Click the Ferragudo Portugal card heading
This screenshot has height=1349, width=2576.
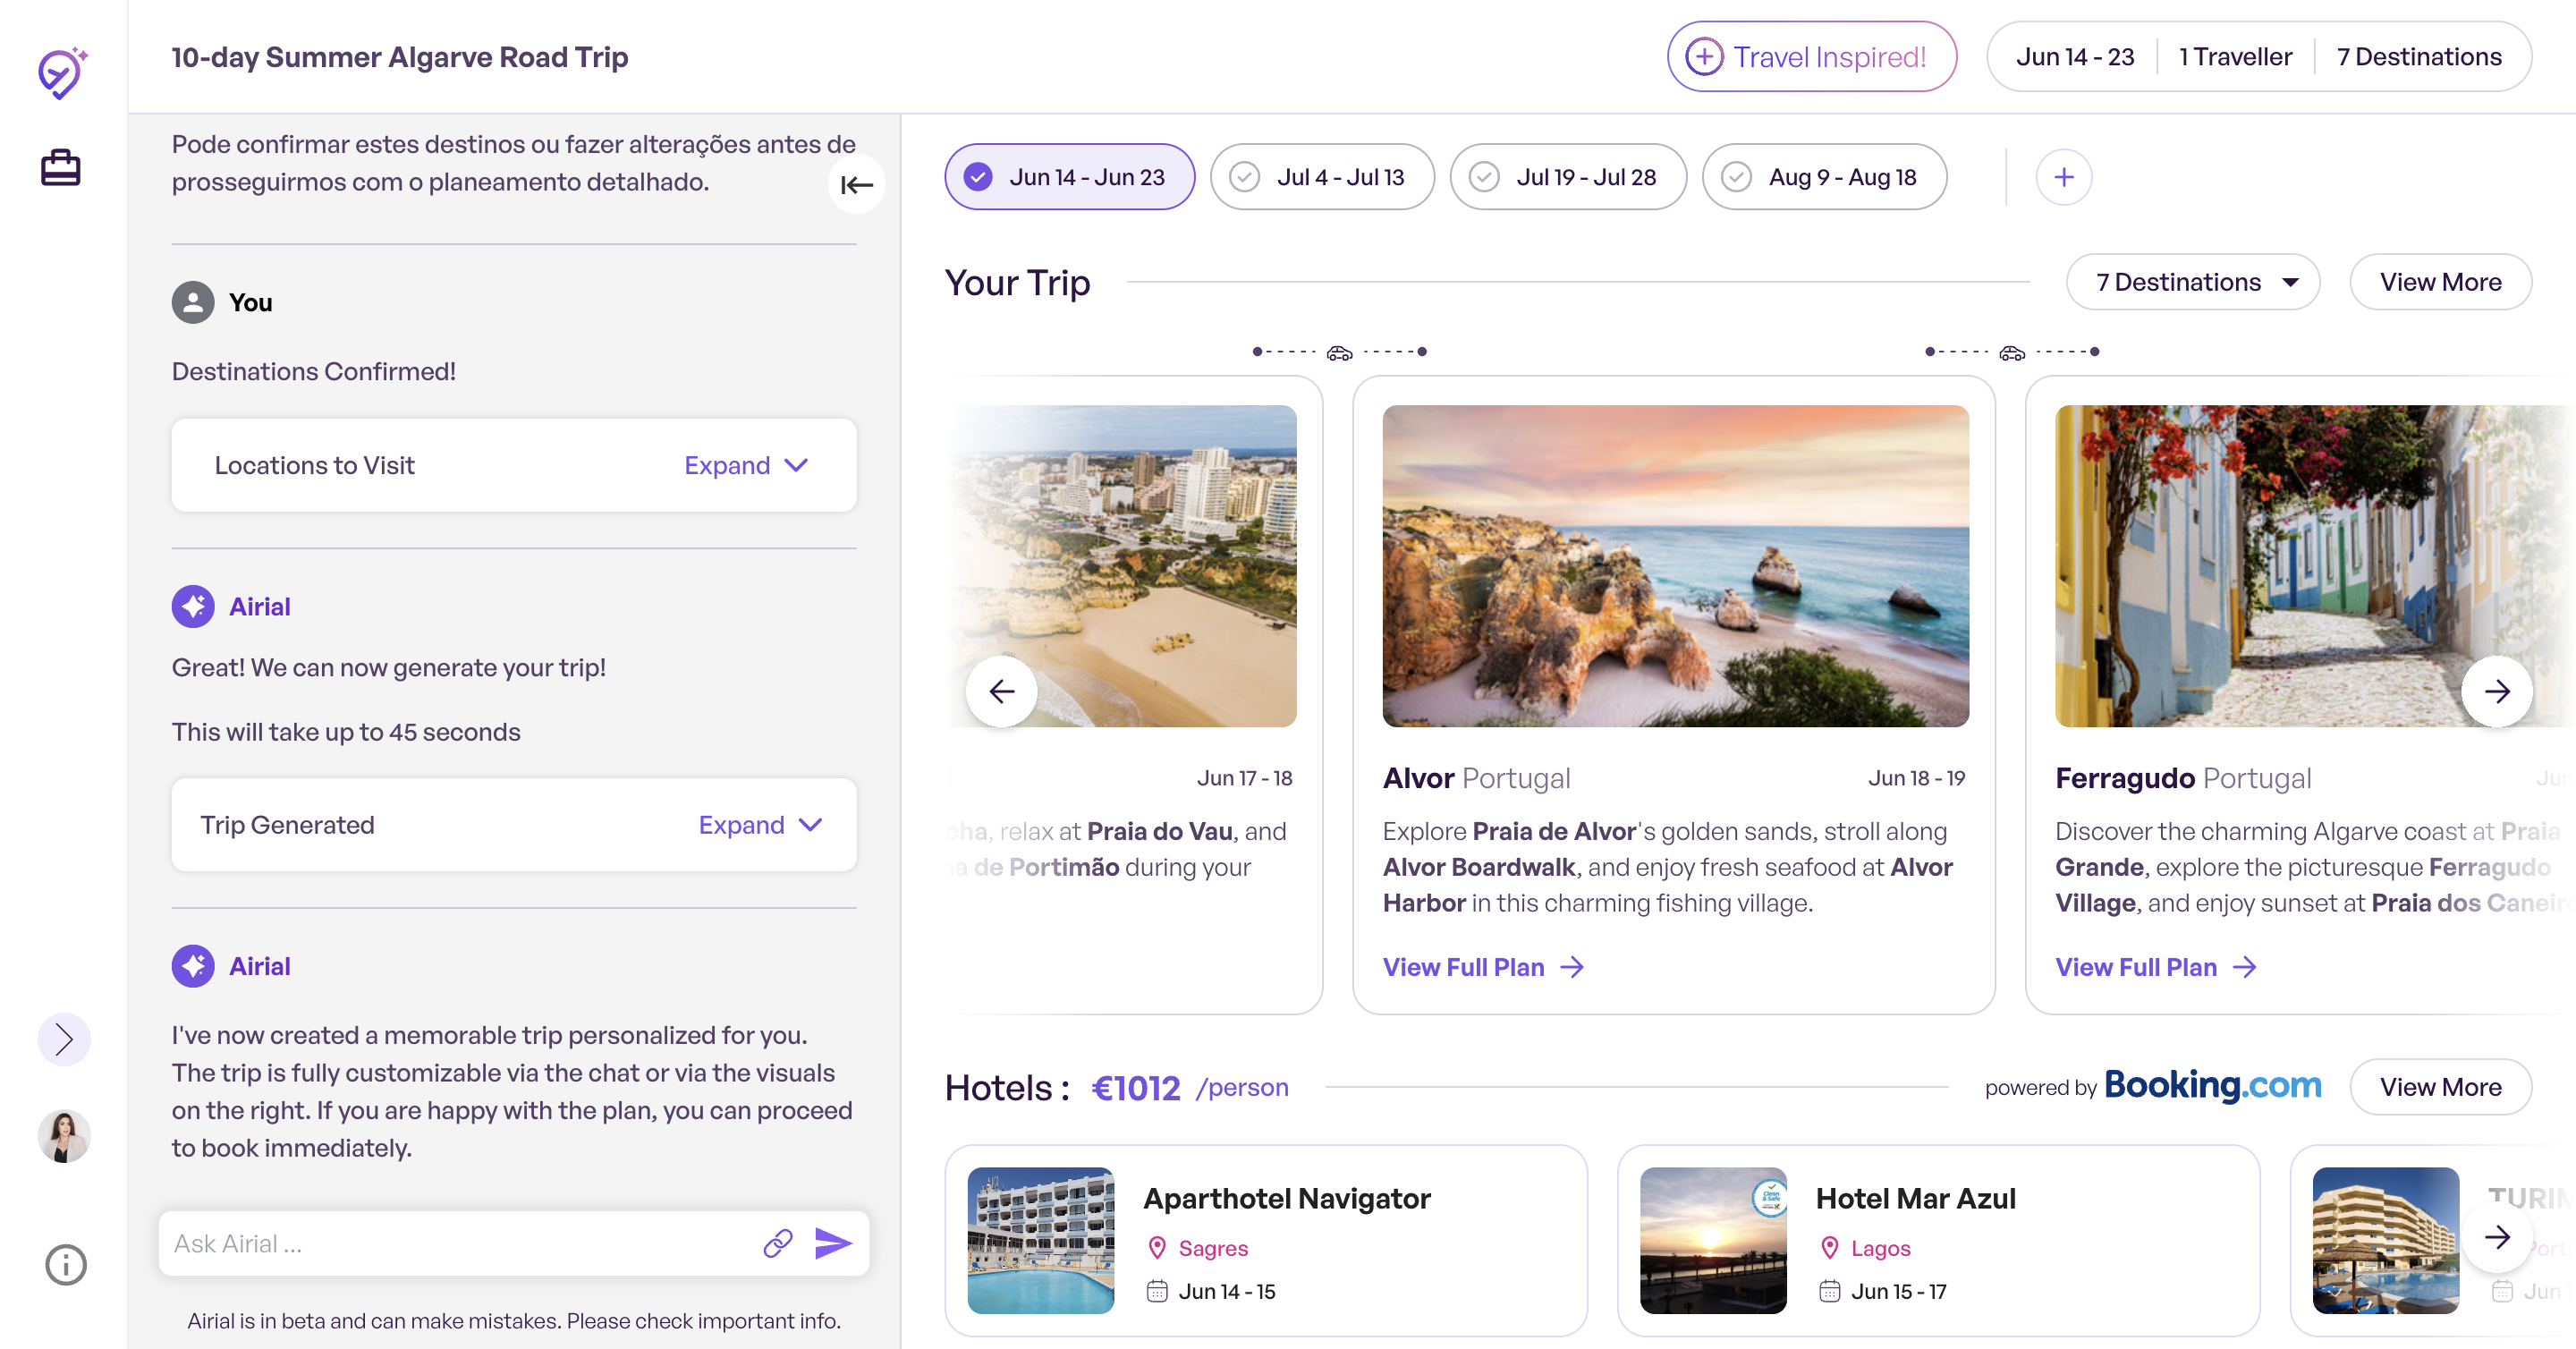pos(2183,778)
